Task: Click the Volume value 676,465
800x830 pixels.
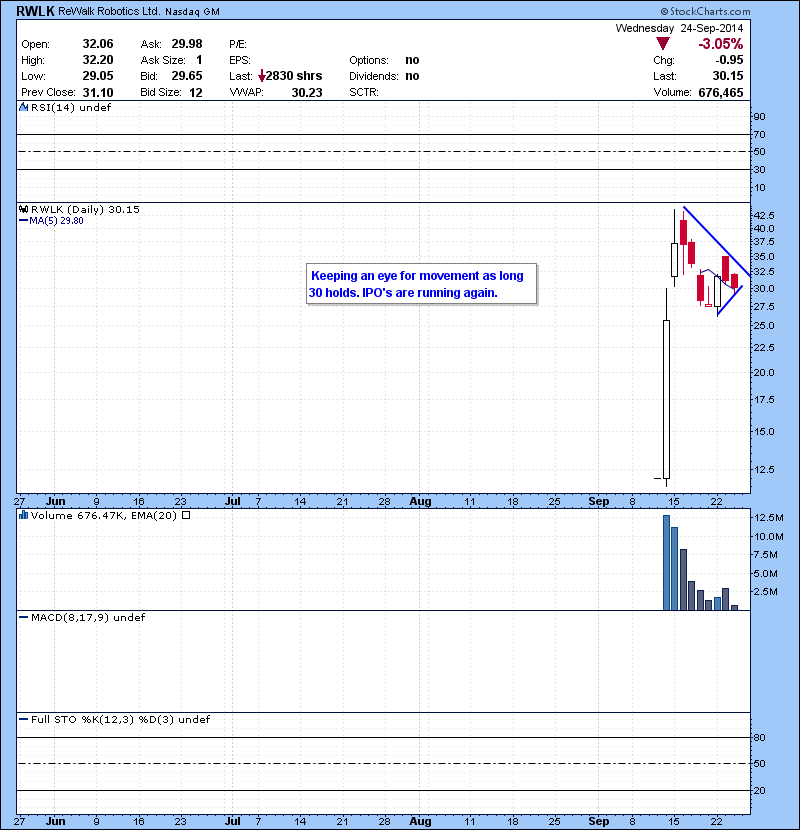Action: (721, 93)
